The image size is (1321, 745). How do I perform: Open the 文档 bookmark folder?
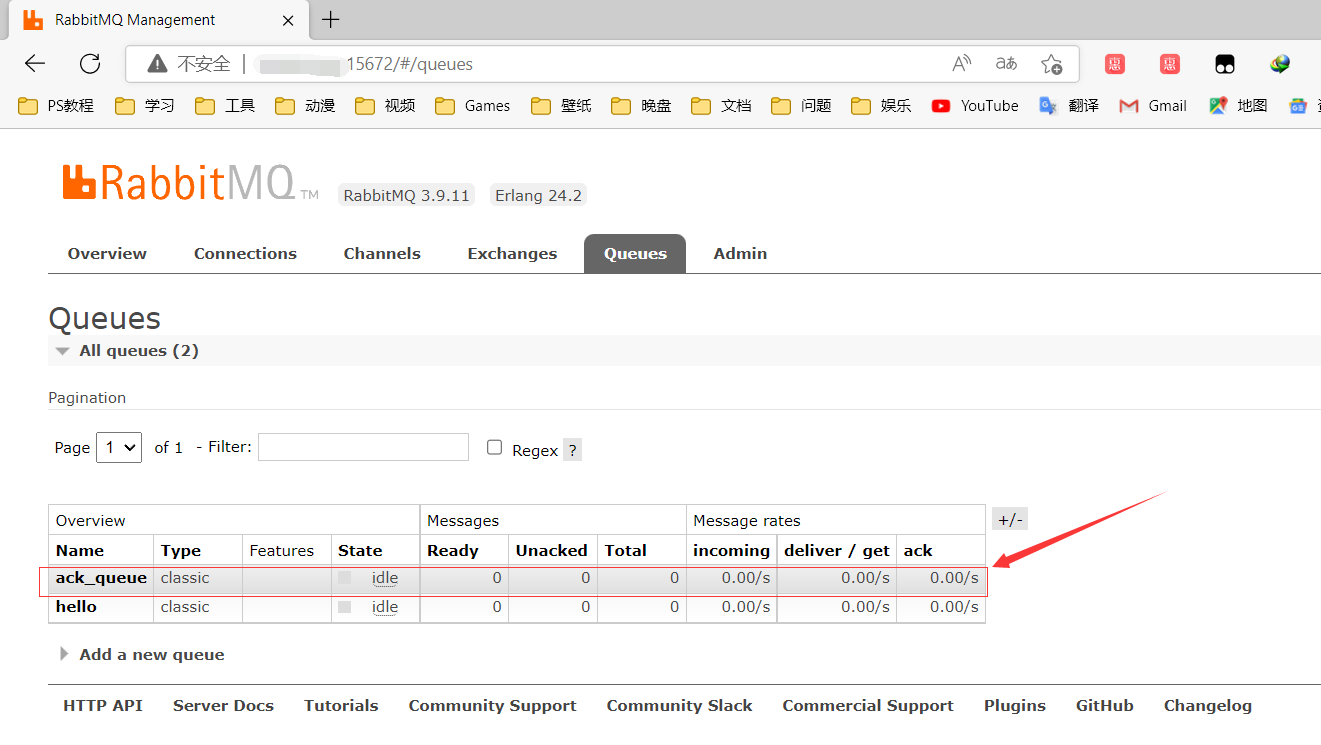coord(721,106)
